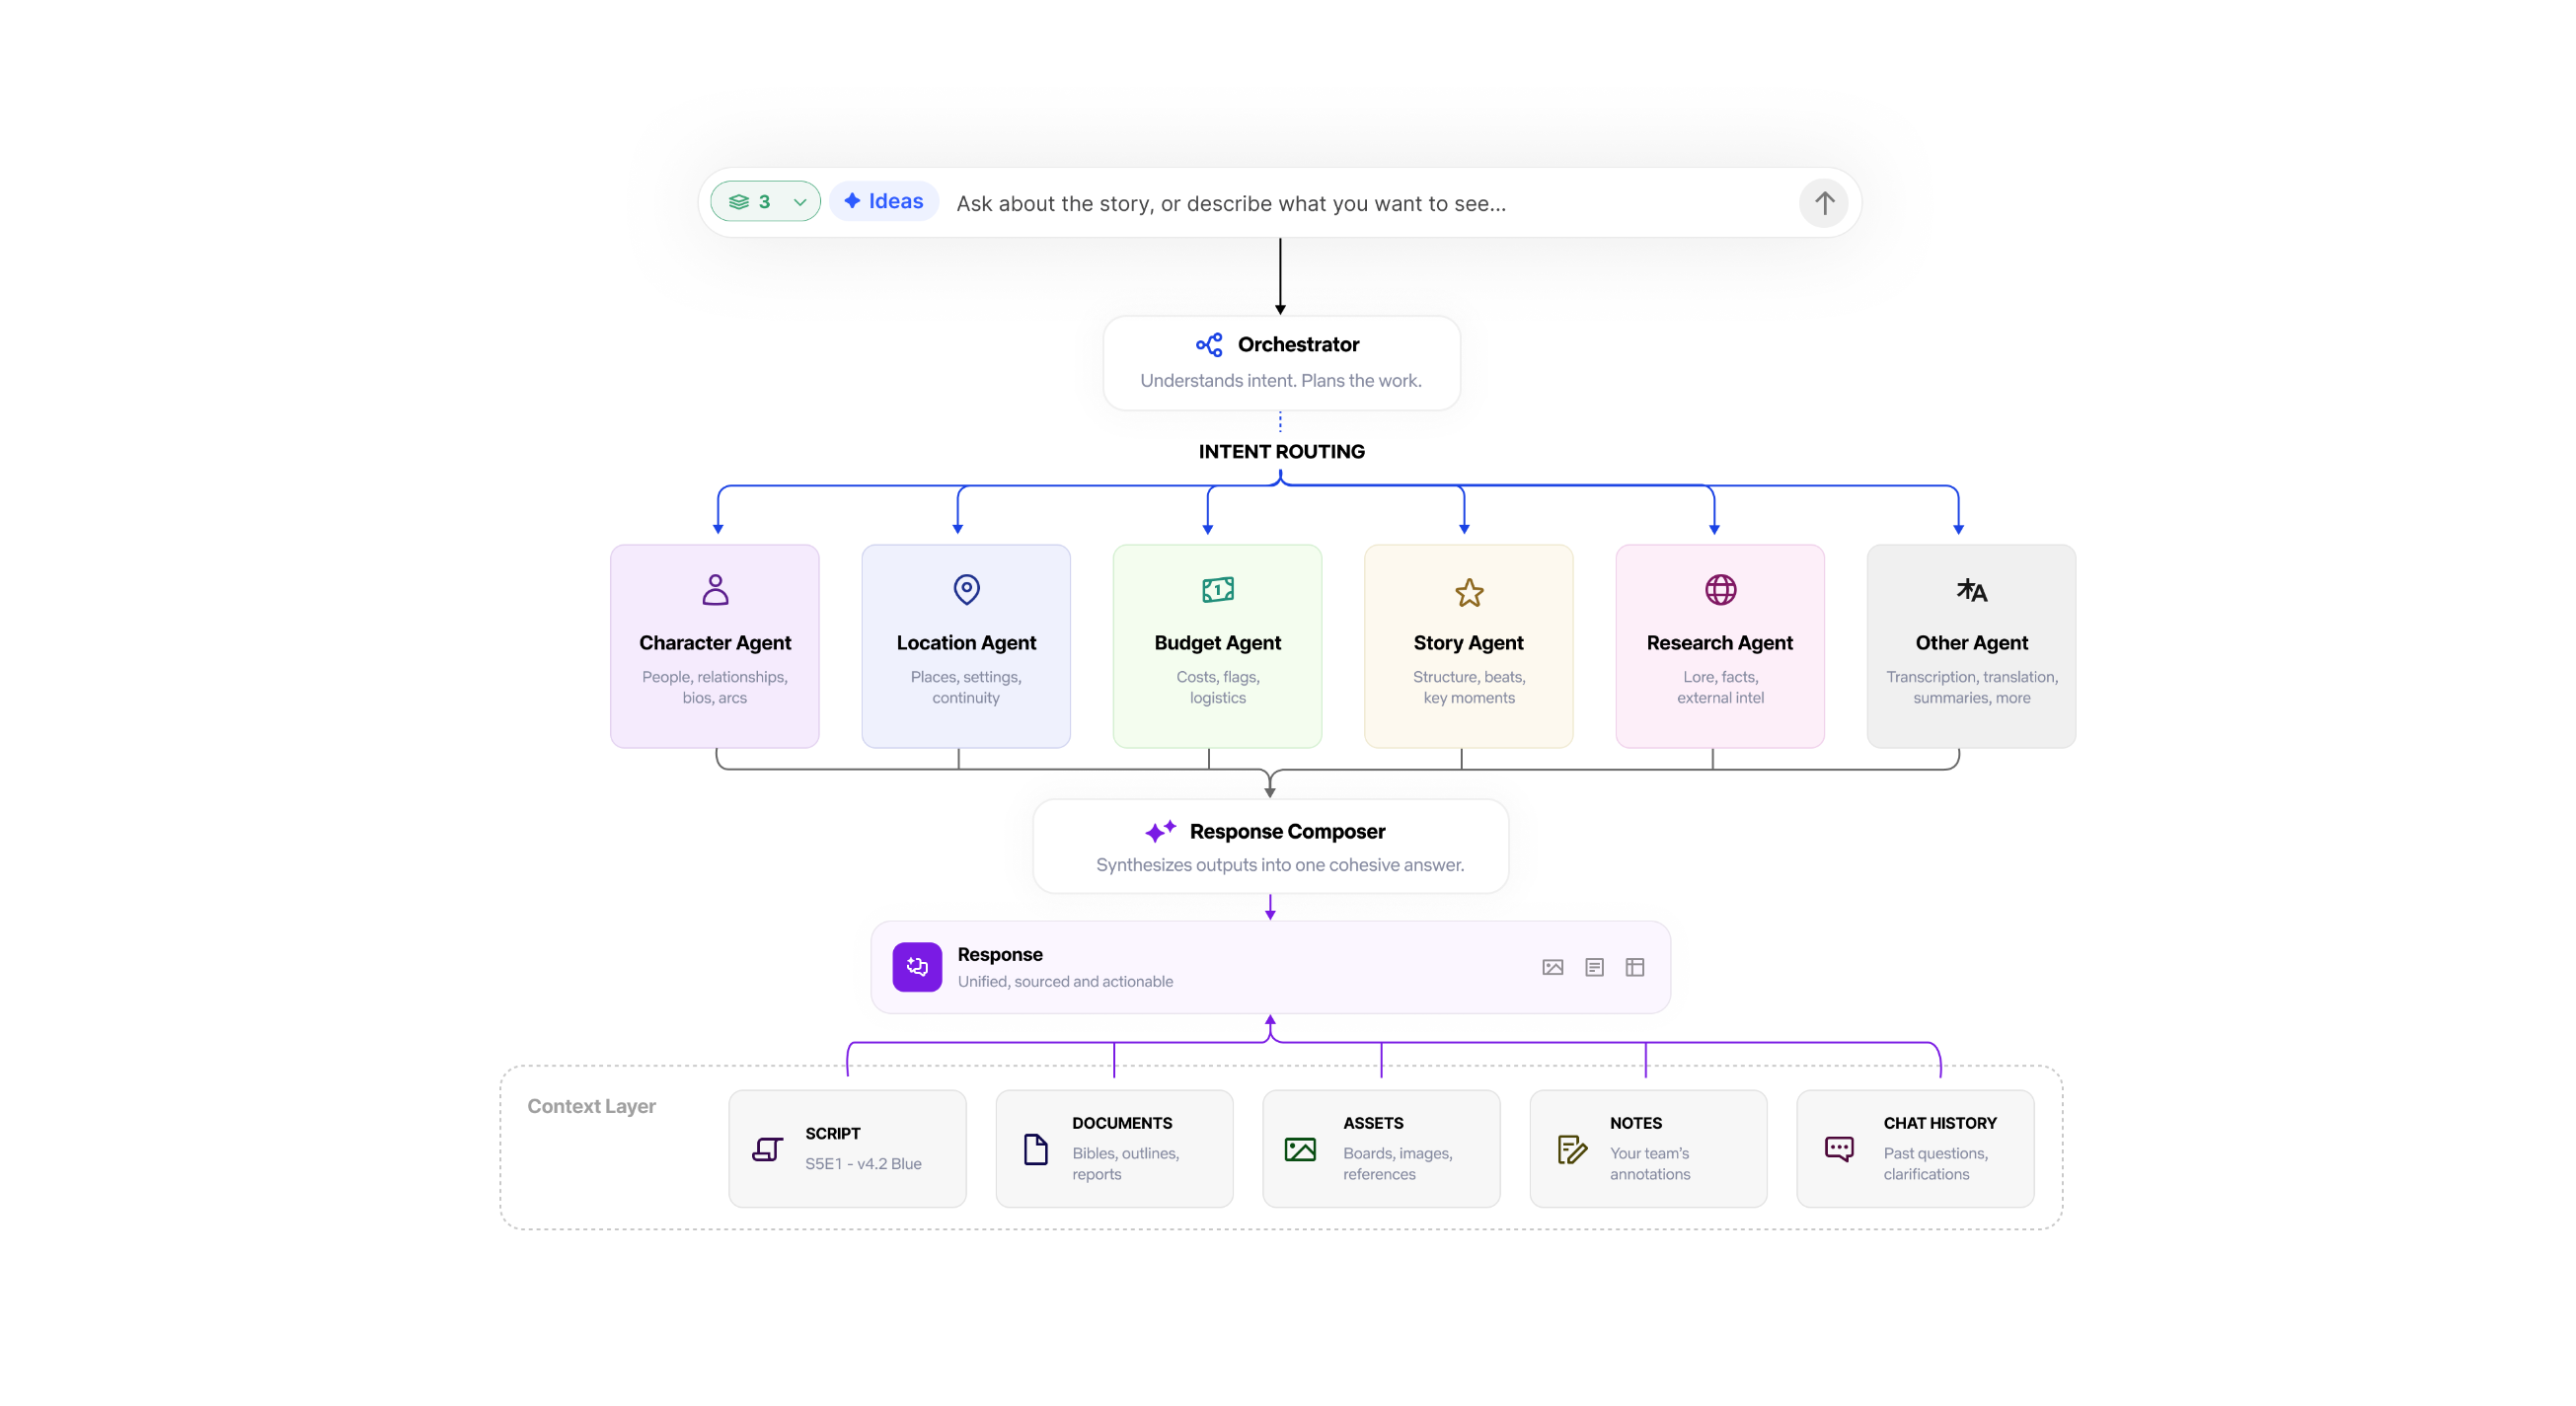Open the Story Agent card title
This screenshot has height=1406, width=2576.
(1468, 643)
